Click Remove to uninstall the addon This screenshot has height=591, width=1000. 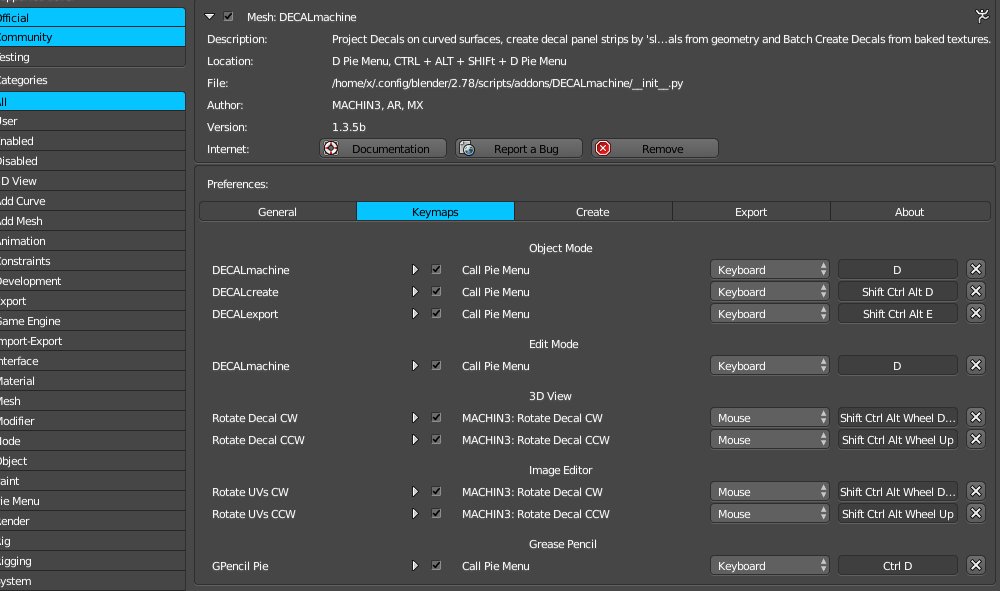click(x=654, y=149)
